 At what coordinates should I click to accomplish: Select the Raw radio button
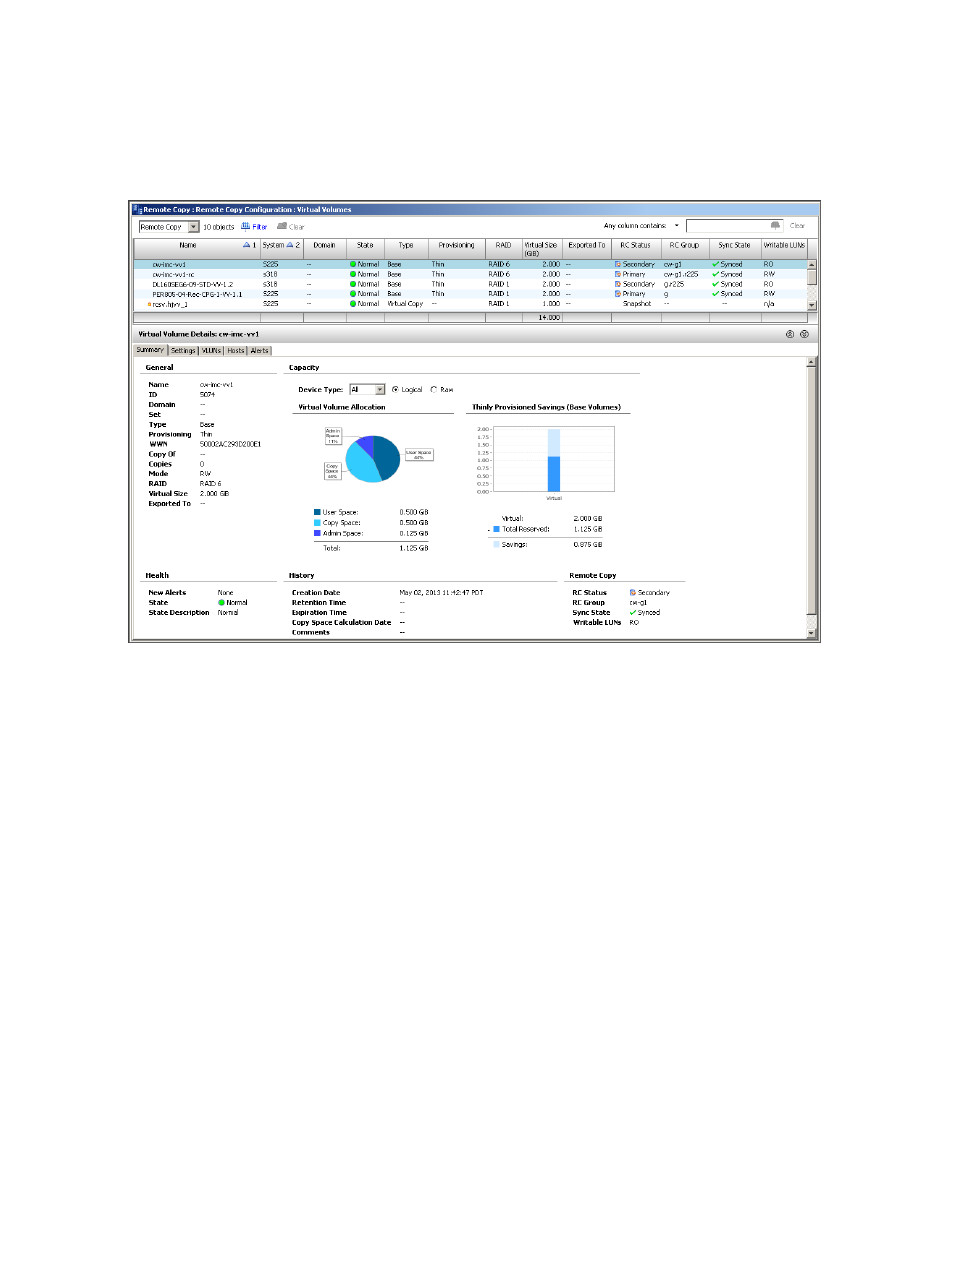pyautogui.click(x=434, y=390)
